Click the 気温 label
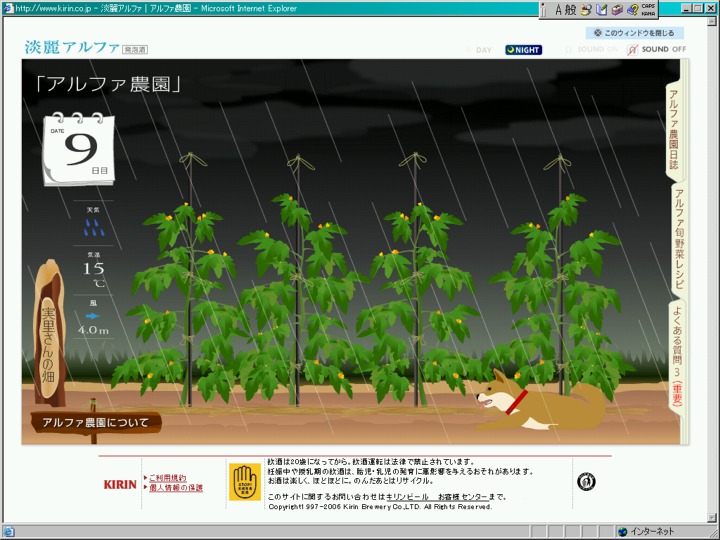Screen dimensions: 720x540 94,254
